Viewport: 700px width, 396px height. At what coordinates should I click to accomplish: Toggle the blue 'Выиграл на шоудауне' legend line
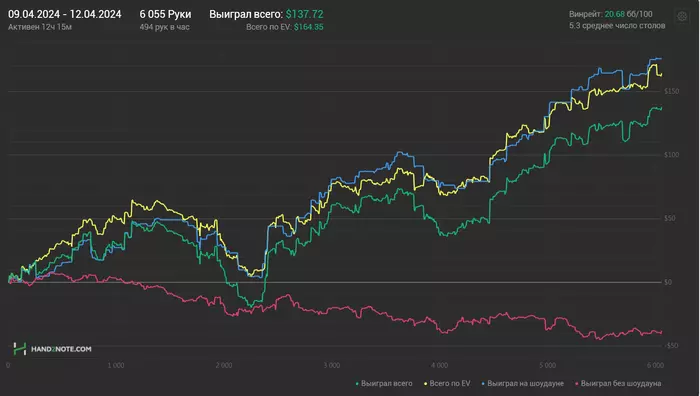[x=522, y=383]
